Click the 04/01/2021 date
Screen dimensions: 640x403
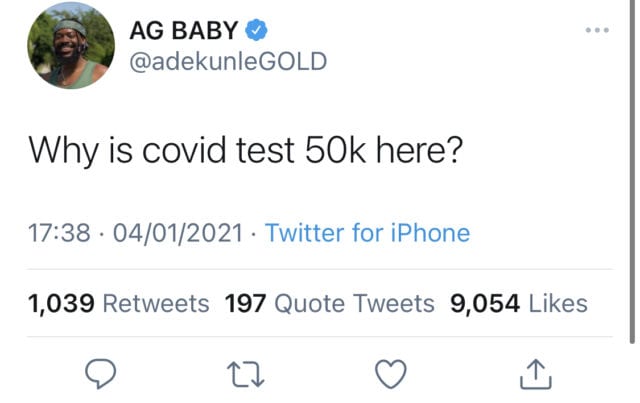point(178,233)
